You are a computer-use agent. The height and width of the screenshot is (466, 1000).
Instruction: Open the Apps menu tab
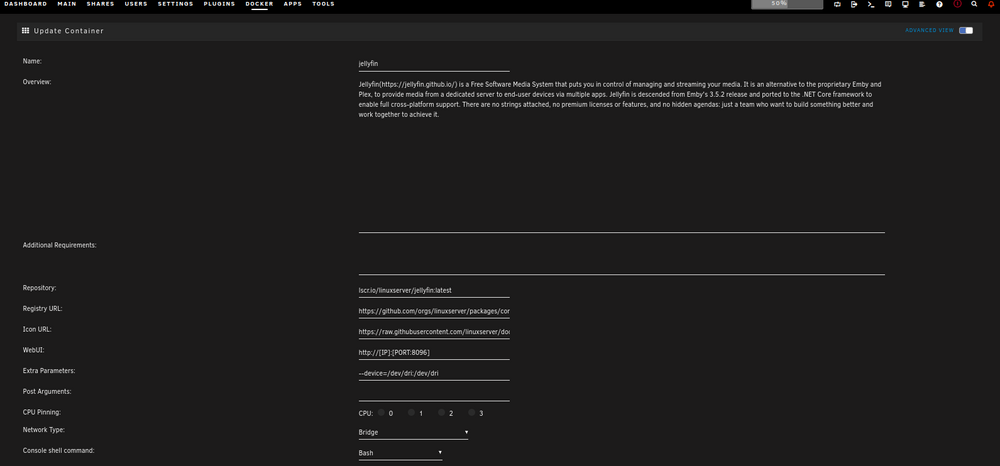tap(293, 4)
